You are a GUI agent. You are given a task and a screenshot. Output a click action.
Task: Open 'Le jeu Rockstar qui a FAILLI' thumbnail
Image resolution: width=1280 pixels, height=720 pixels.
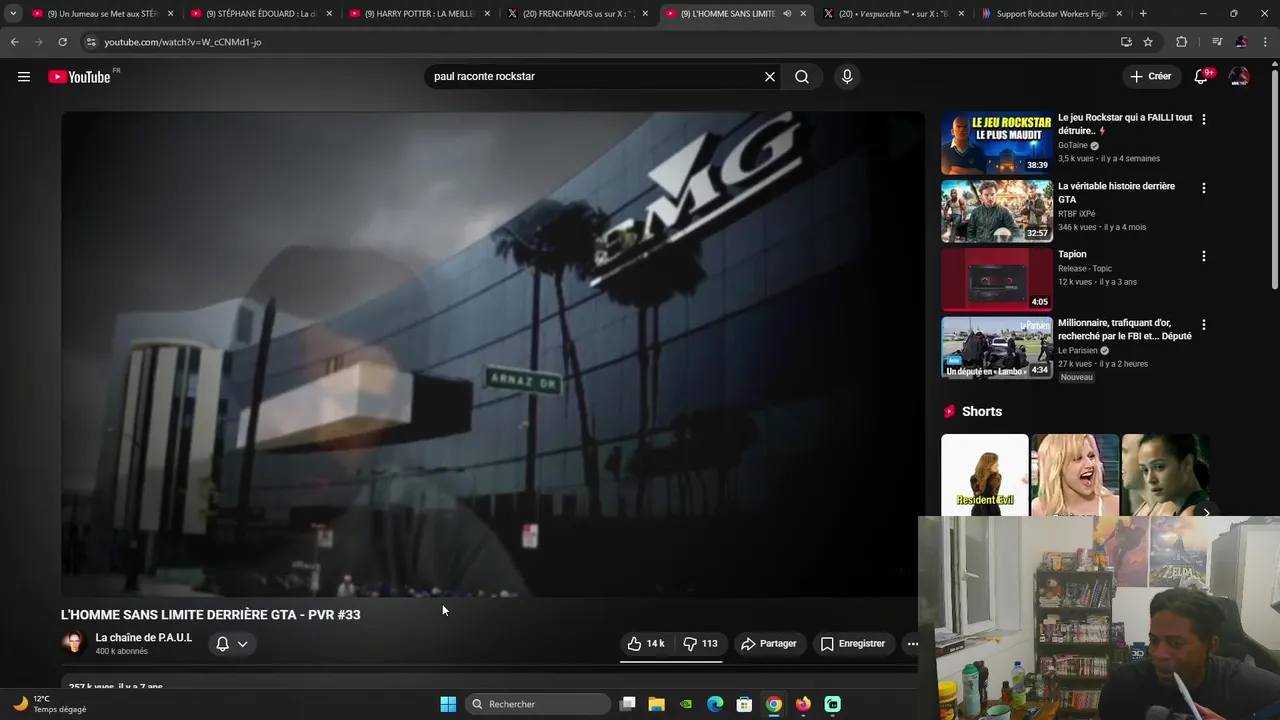(x=996, y=142)
